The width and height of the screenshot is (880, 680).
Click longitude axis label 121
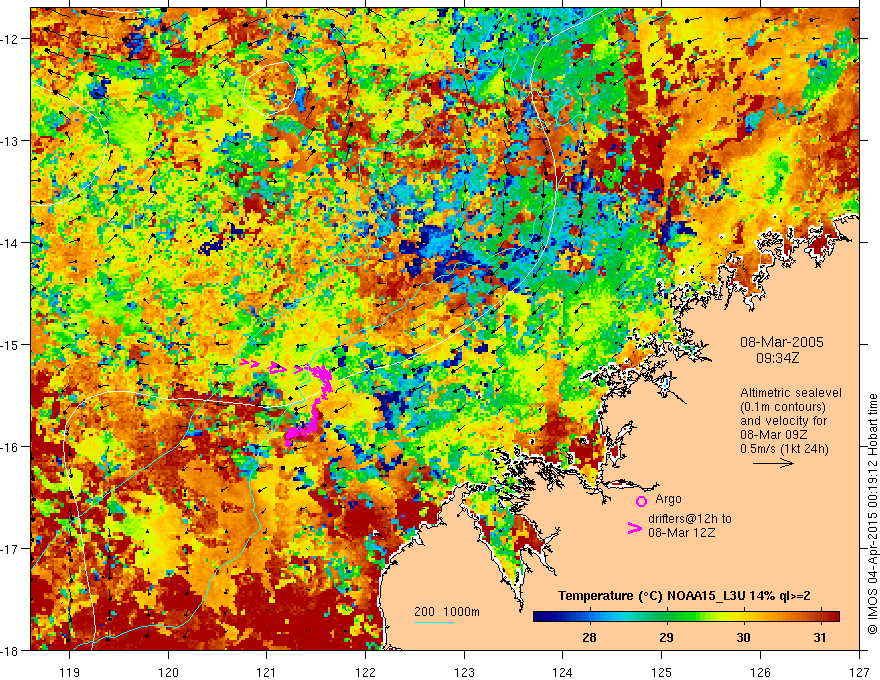pyautogui.click(x=267, y=672)
